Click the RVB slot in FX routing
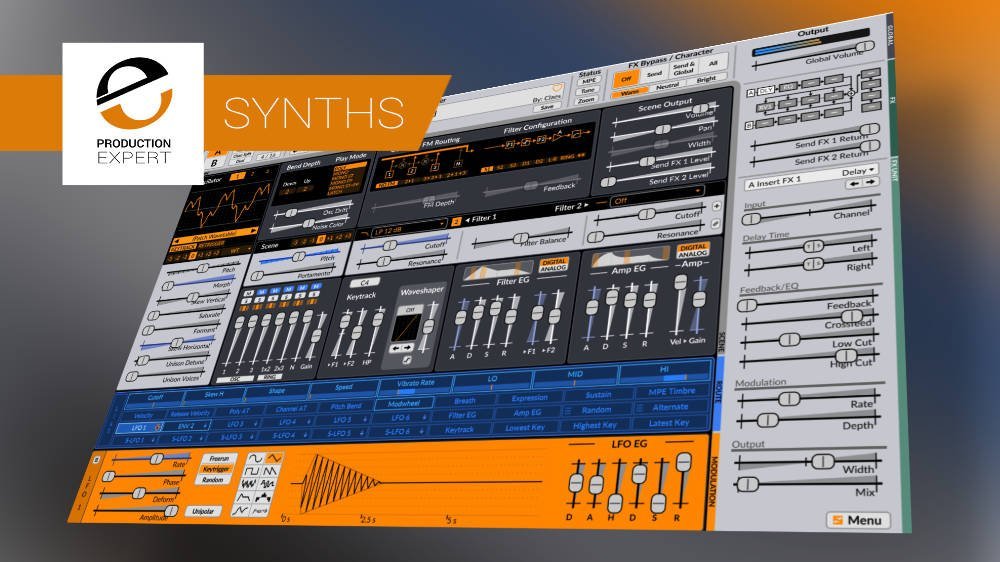1000x562 pixels. click(765, 107)
